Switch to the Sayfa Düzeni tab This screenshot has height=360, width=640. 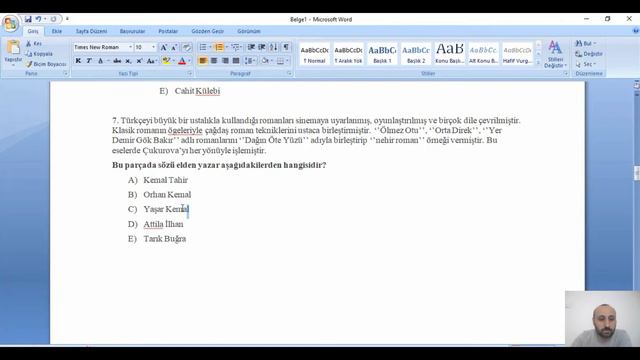[x=91, y=31]
